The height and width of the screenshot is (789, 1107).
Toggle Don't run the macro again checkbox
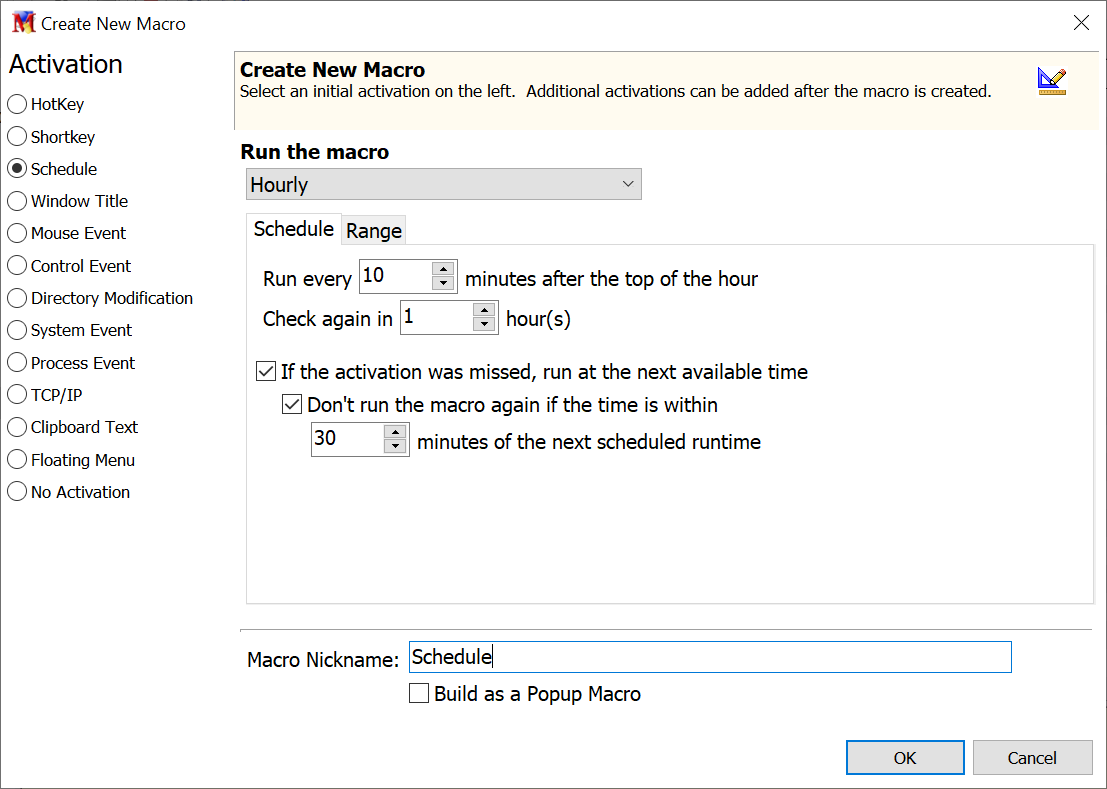coord(292,405)
